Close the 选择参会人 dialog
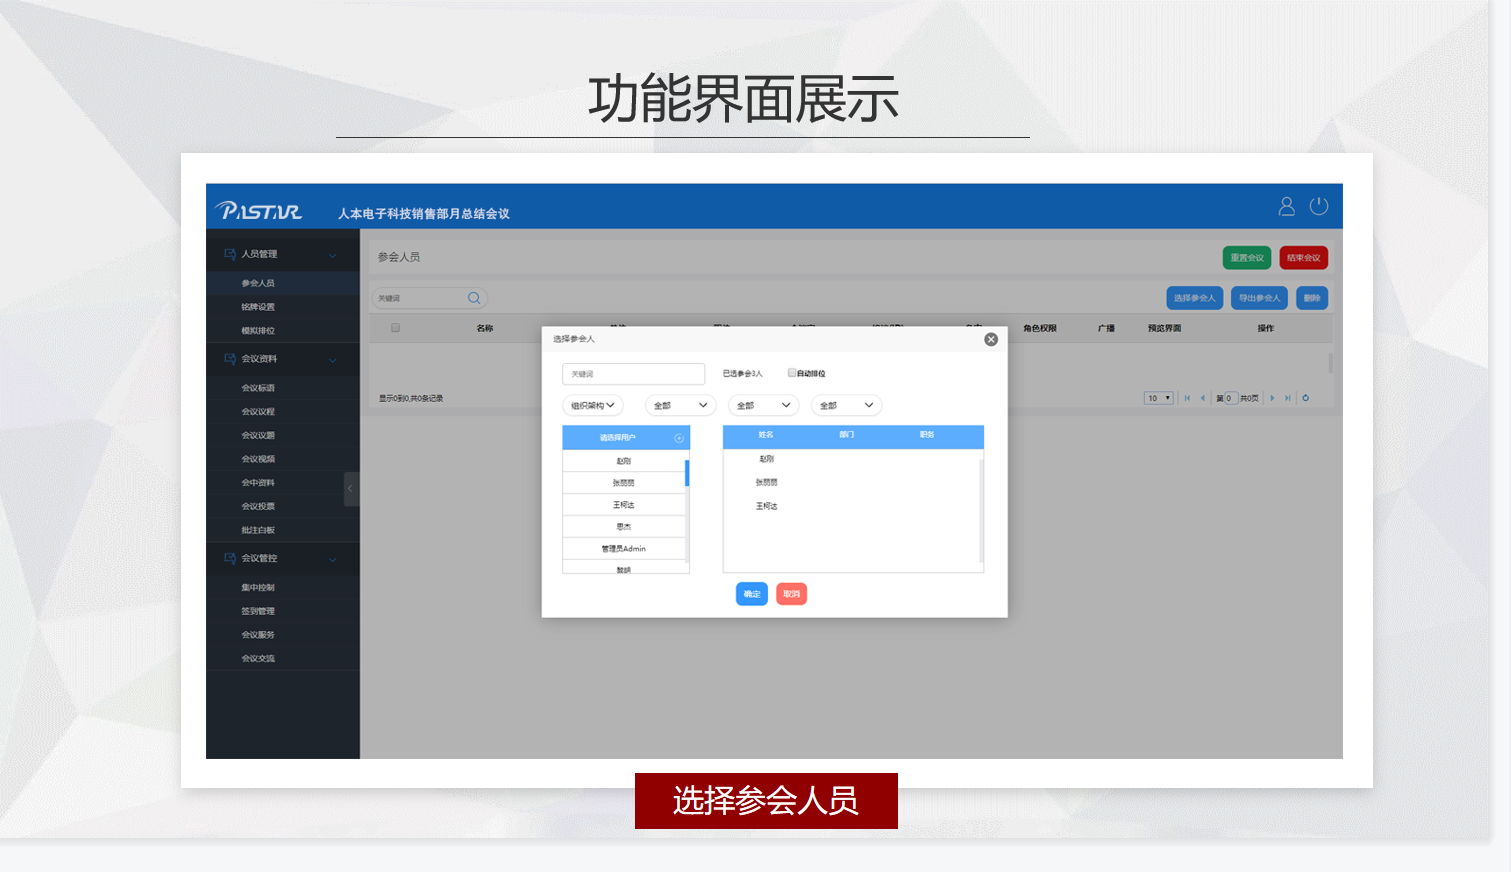The image size is (1511, 872). tap(991, 340)
